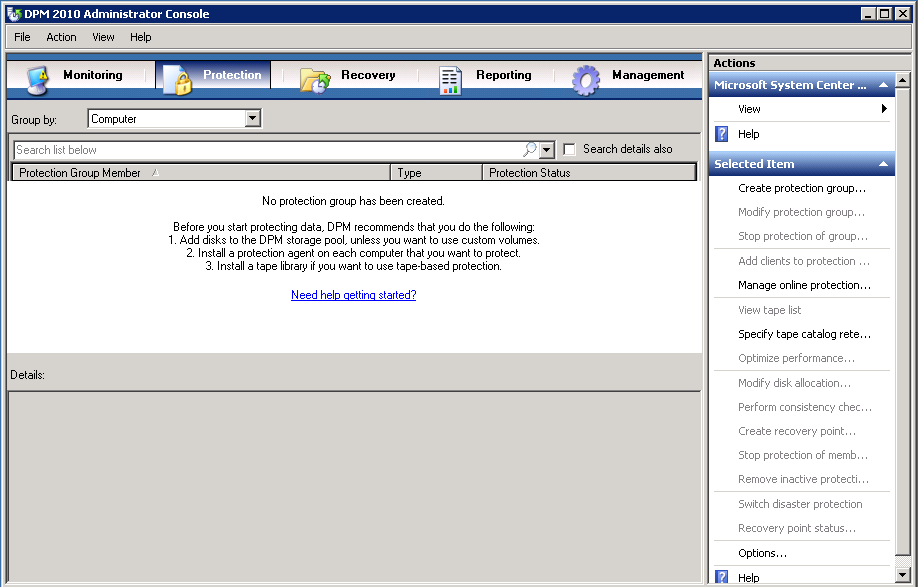Click the 'Actions' pane header text

(734, 63)
